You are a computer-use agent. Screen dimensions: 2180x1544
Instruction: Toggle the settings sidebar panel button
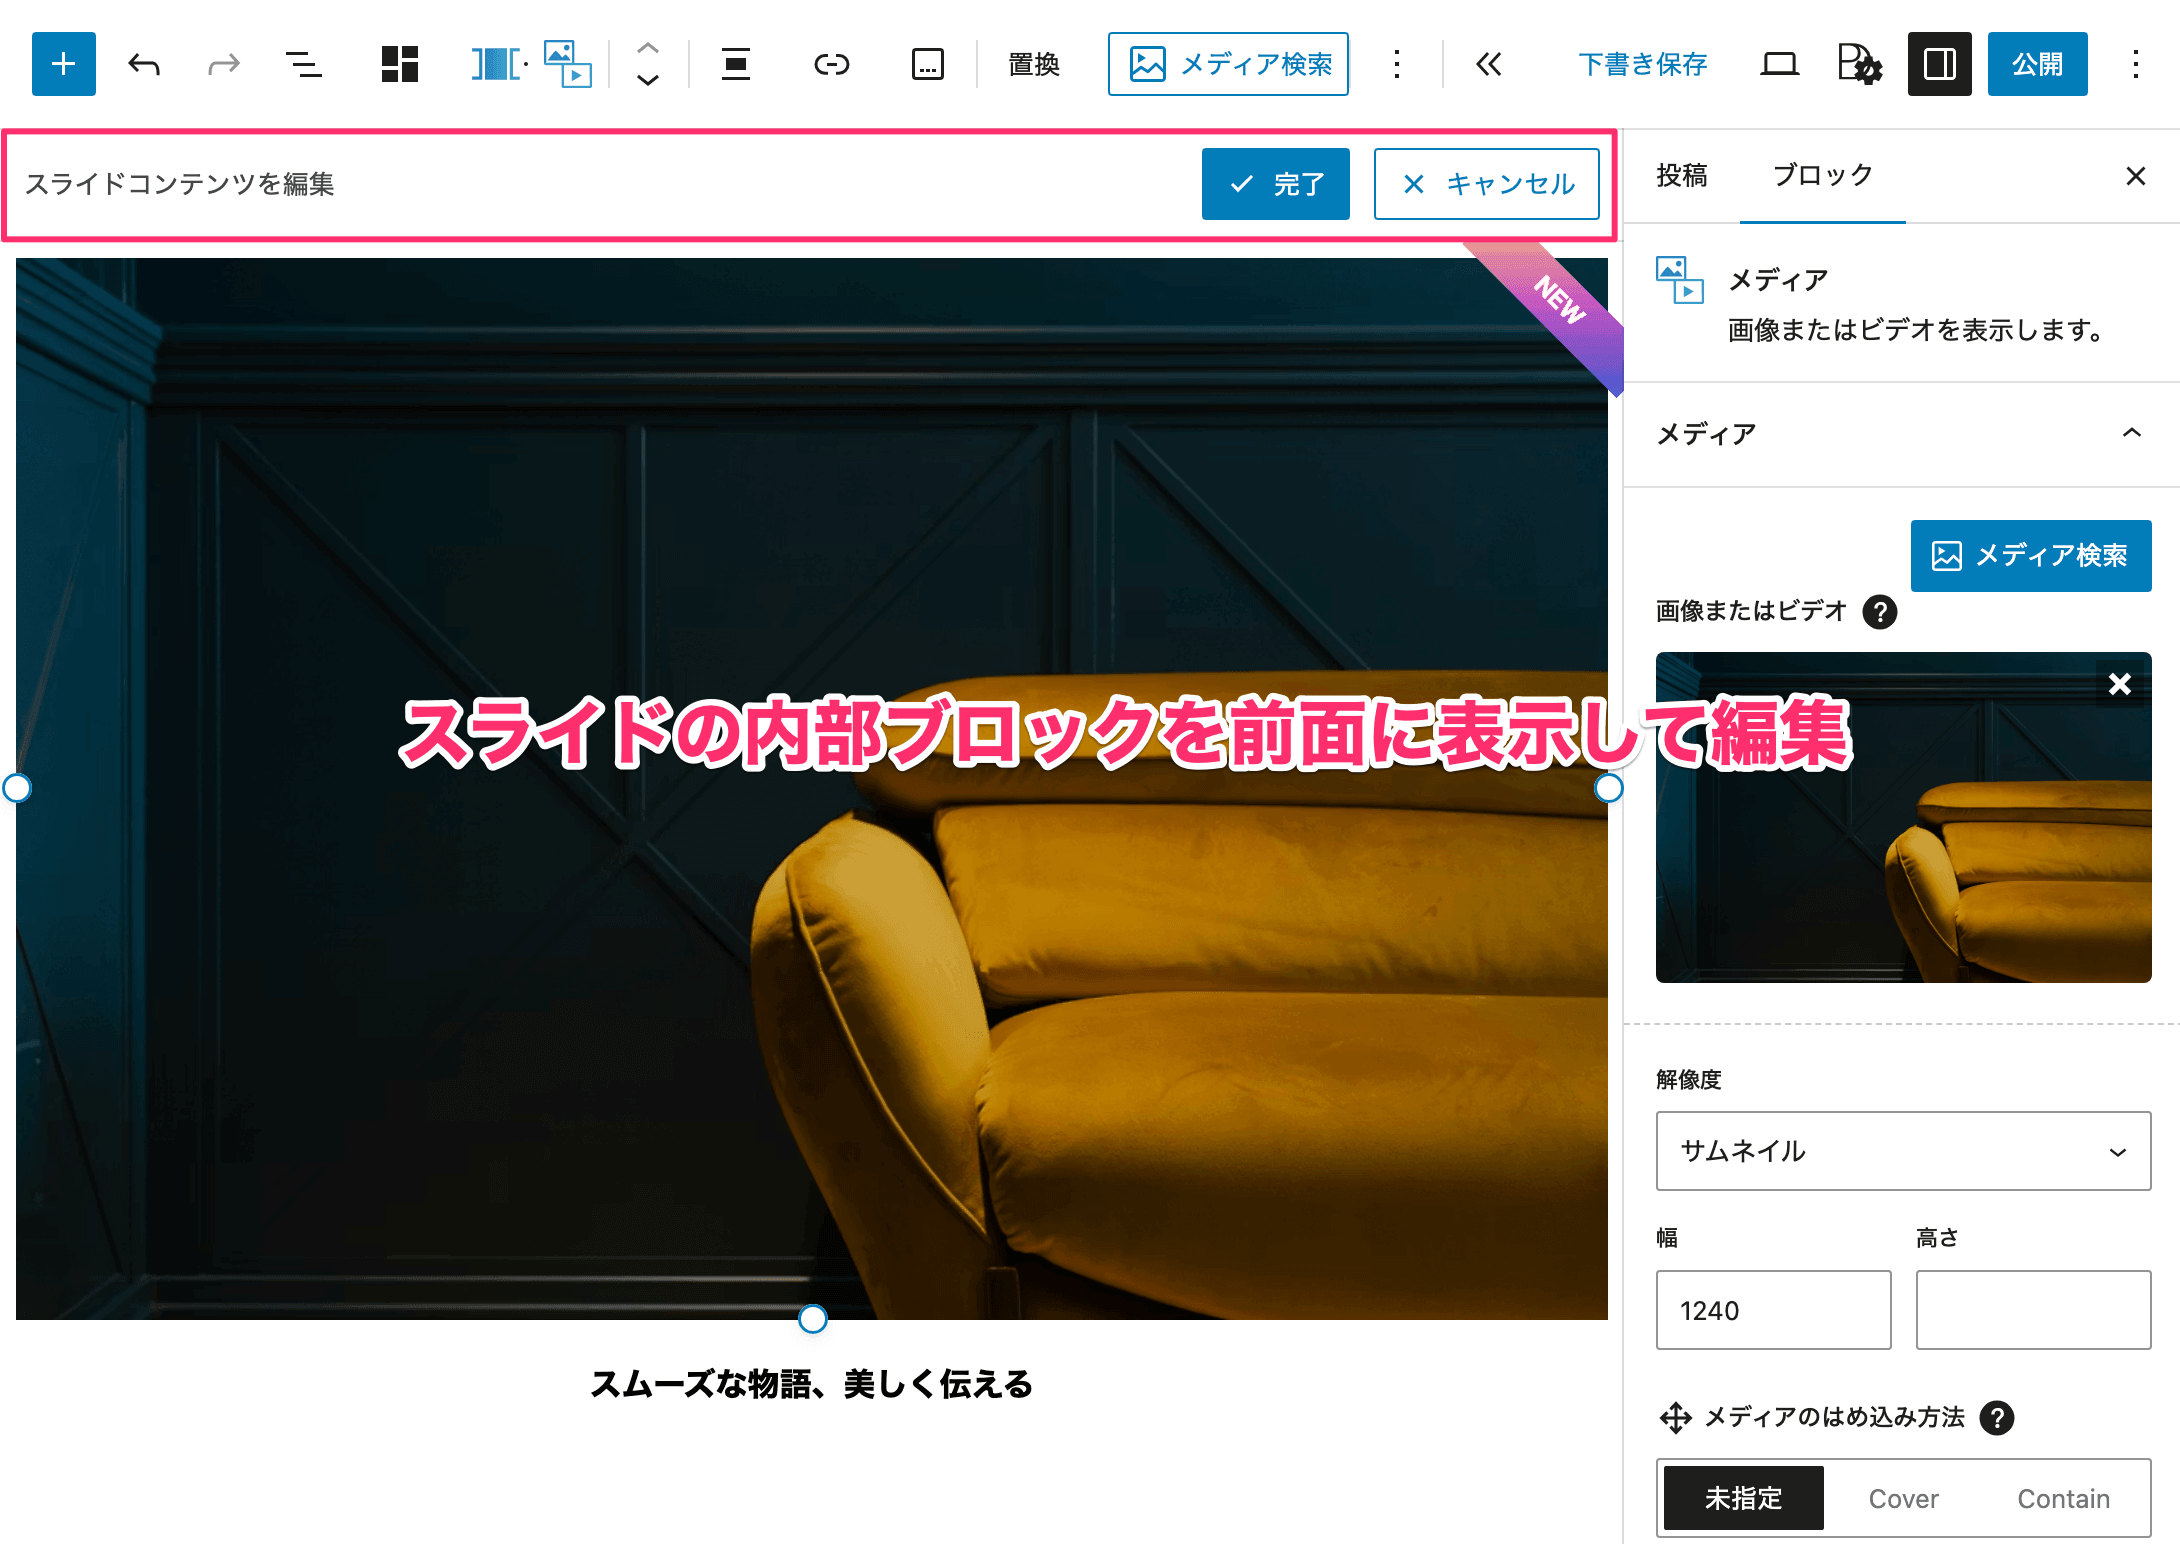tap(1938, 64)
